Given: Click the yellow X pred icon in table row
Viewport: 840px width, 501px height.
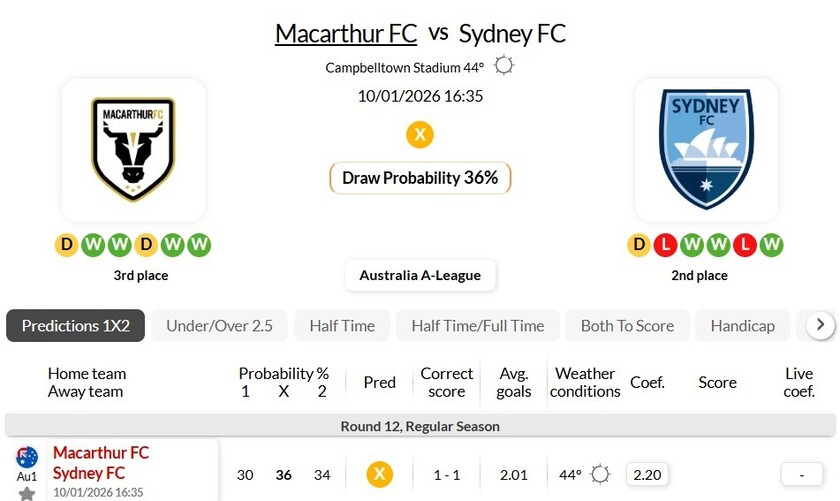Looking at the screenshot, I should tap(379, 474).
